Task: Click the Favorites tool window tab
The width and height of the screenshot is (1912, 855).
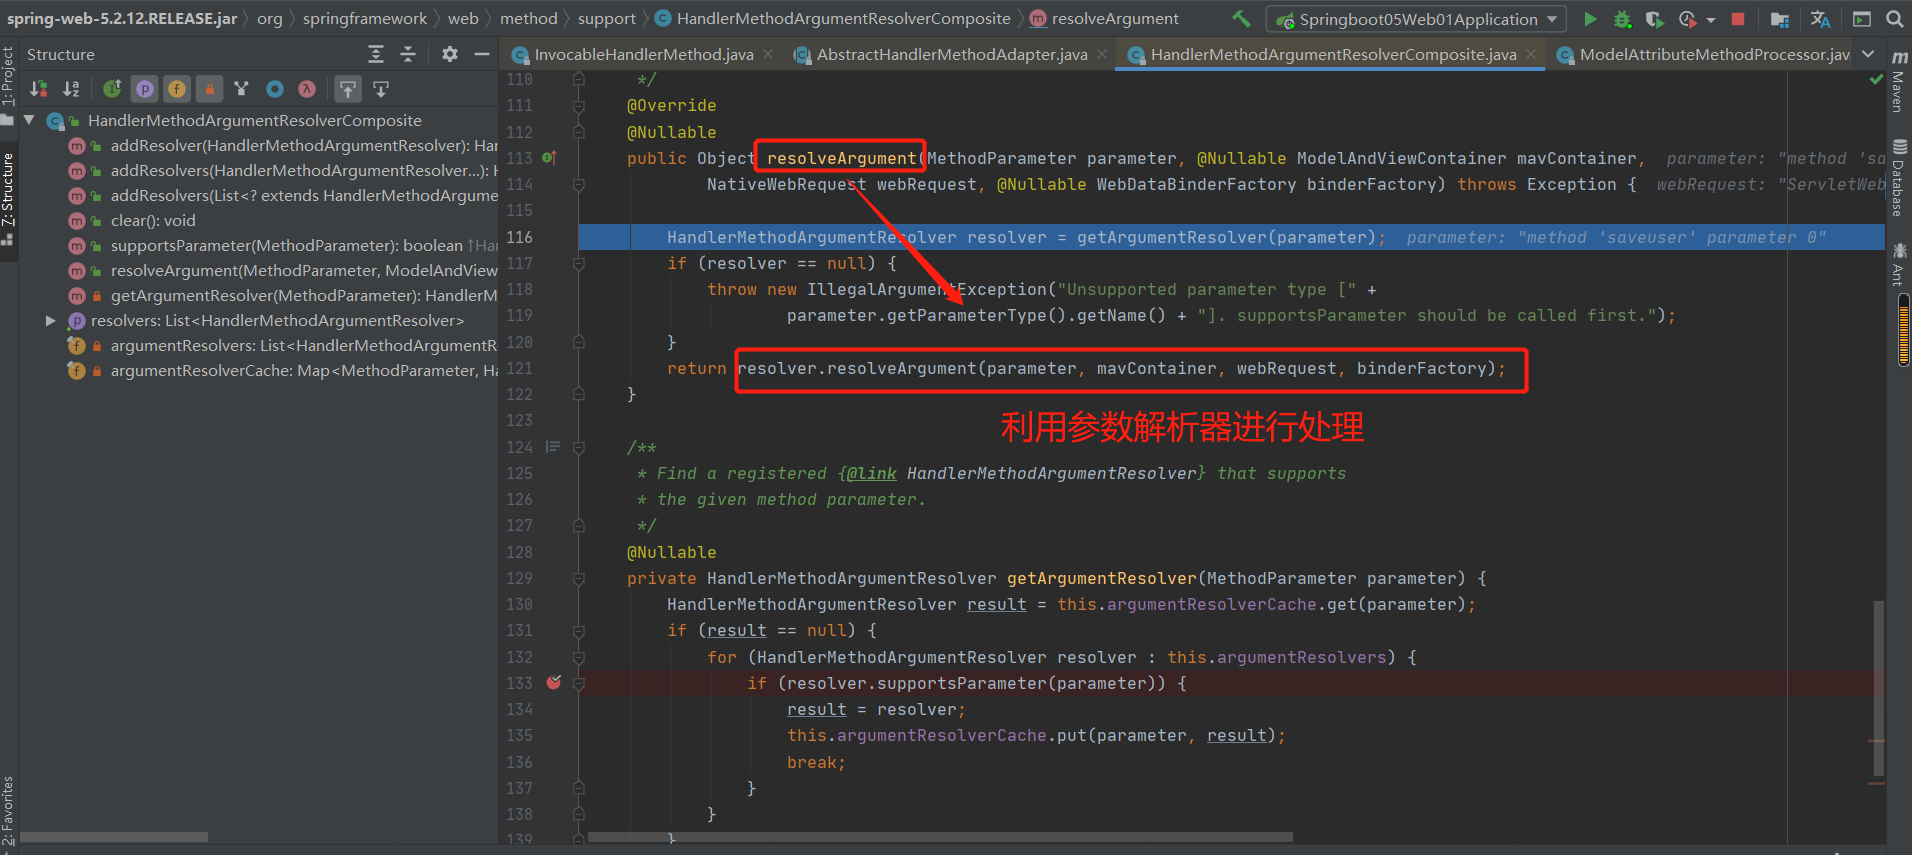Action: coord(8,812)
